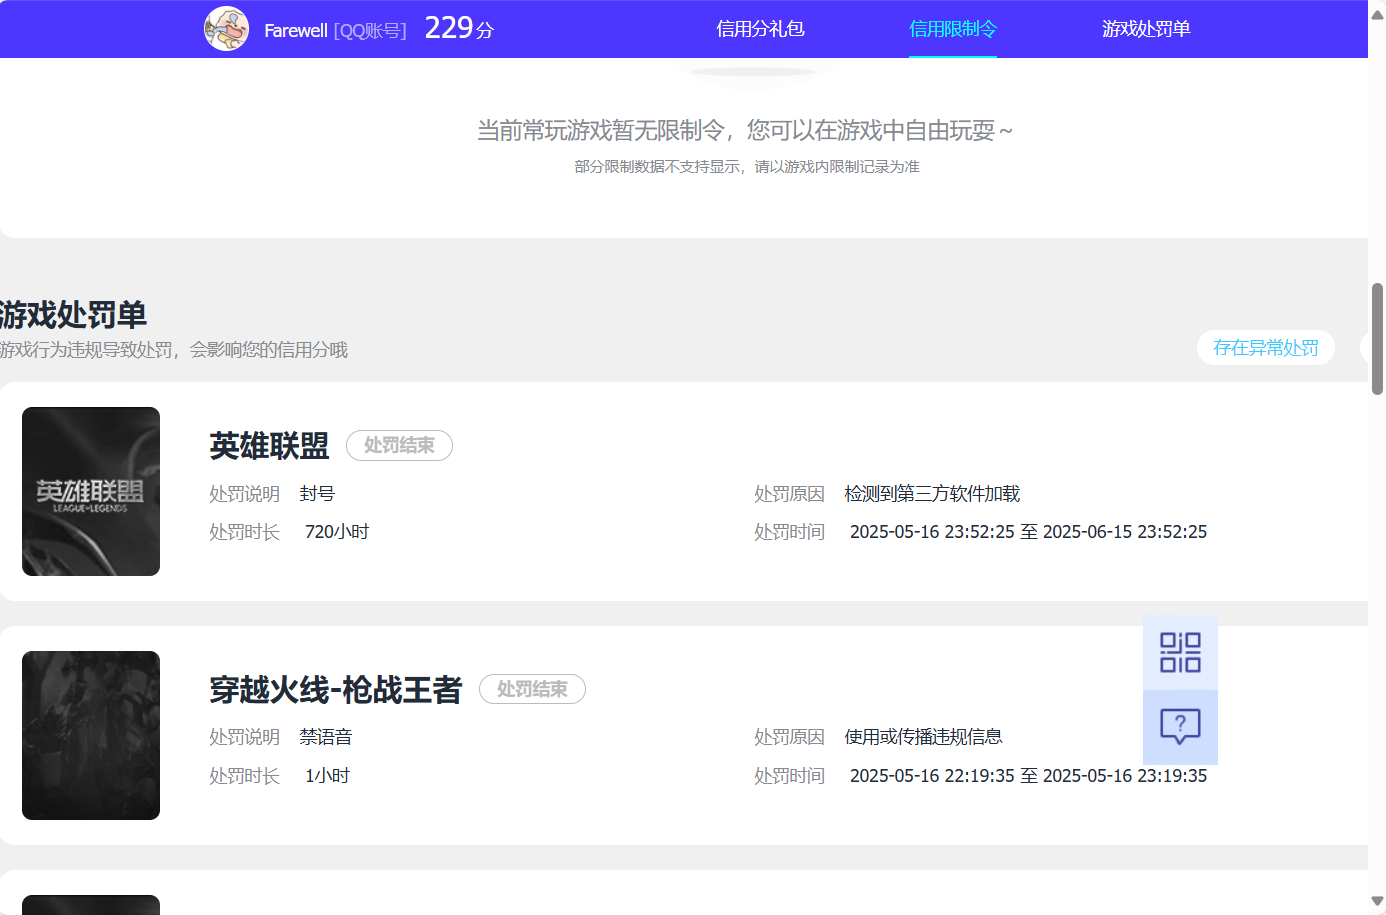
Task: Click the 封号 penalty description
Action: 317,494
